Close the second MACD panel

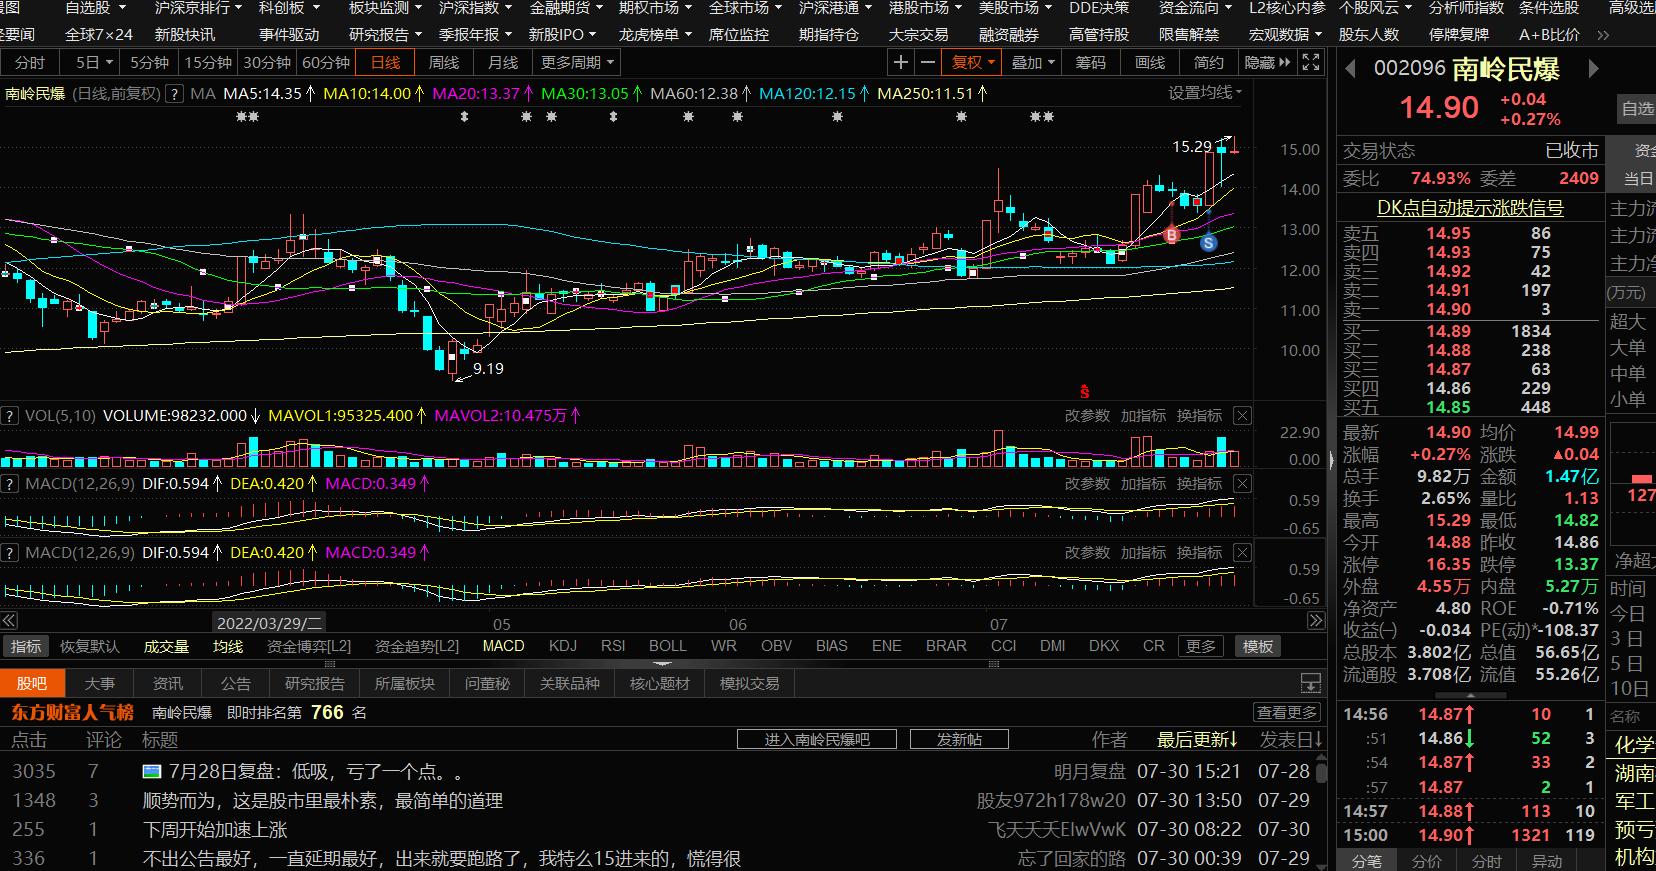pos(1242,553)
